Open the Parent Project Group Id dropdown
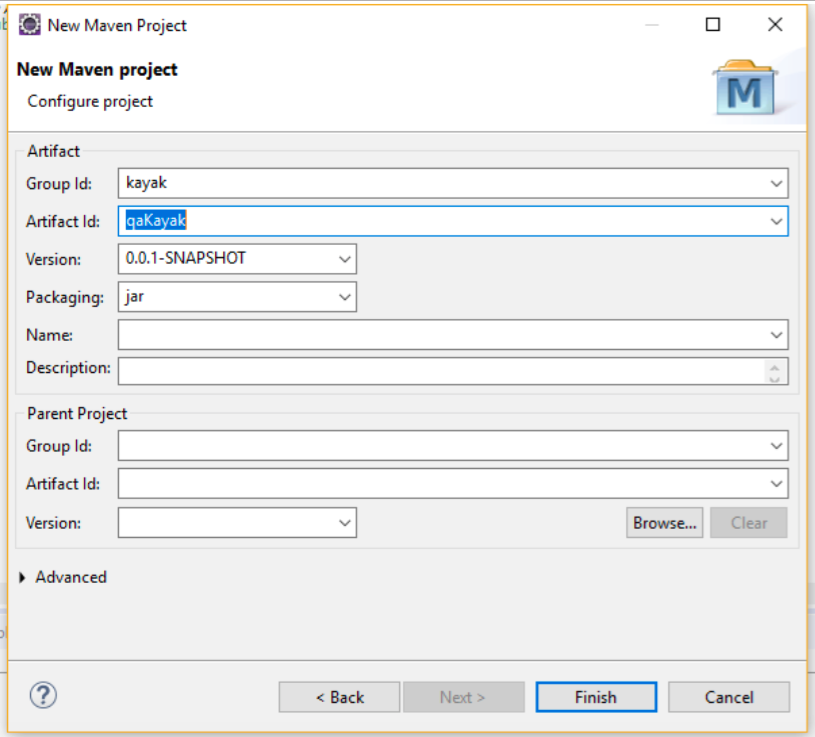The height and width of the screenshot is (737, 815). pos(776,446)
